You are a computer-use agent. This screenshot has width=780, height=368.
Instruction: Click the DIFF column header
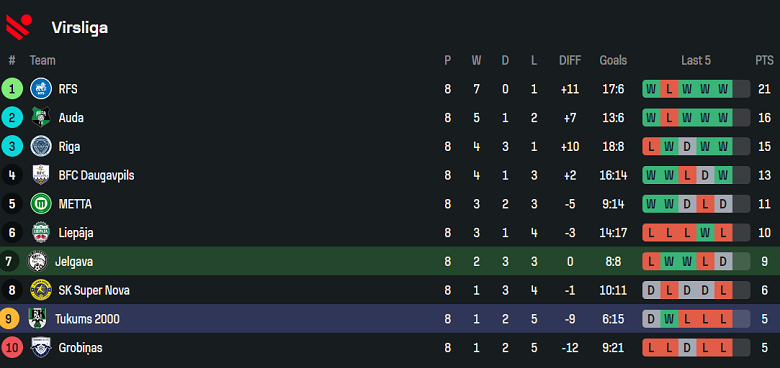click(x=570, y=61)
